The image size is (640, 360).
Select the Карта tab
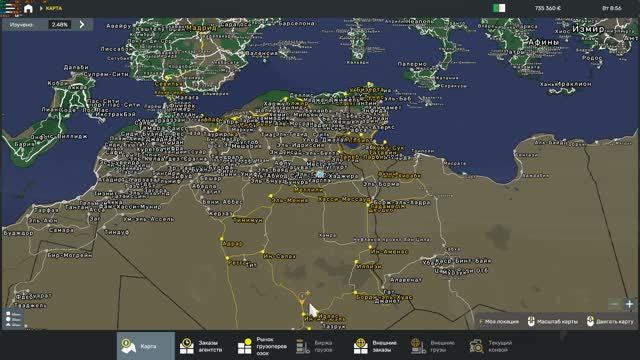click(x=146, y=346)
